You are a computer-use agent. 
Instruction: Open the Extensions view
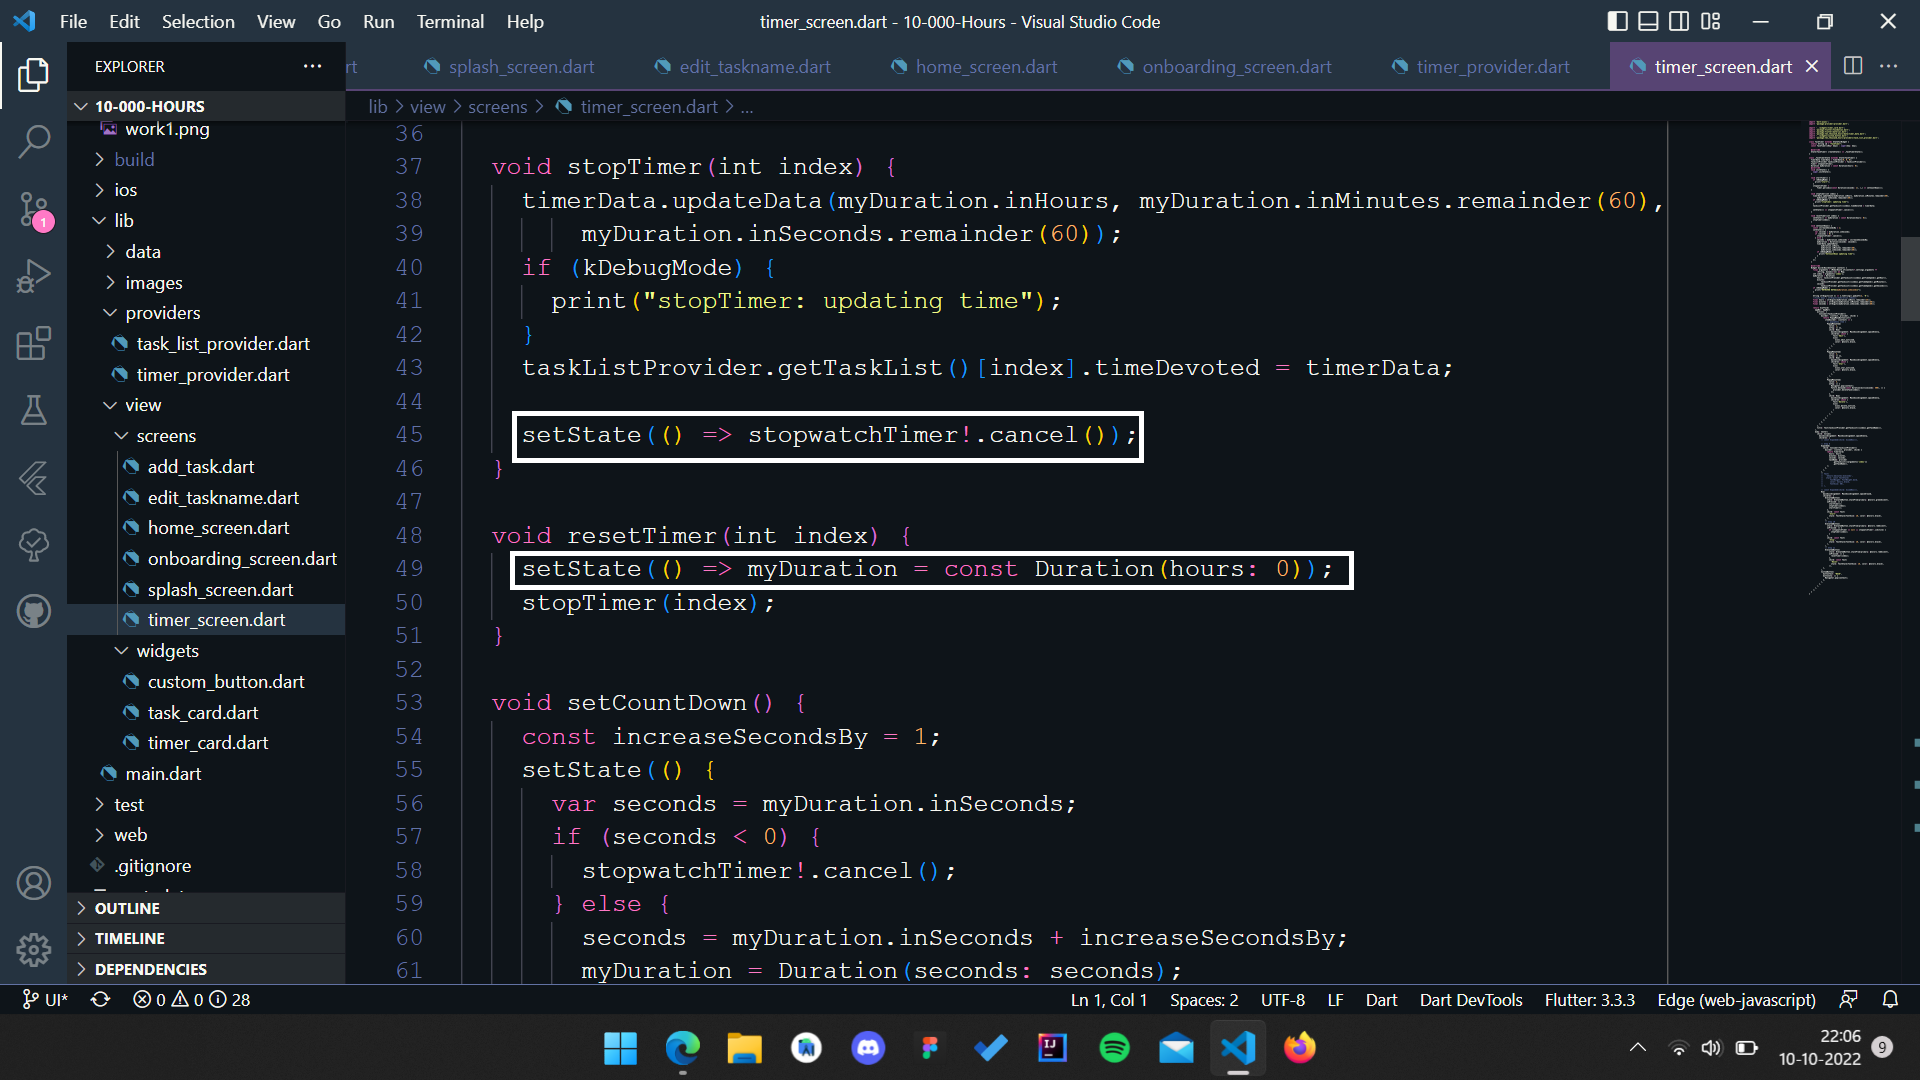[x=34, y=343]
